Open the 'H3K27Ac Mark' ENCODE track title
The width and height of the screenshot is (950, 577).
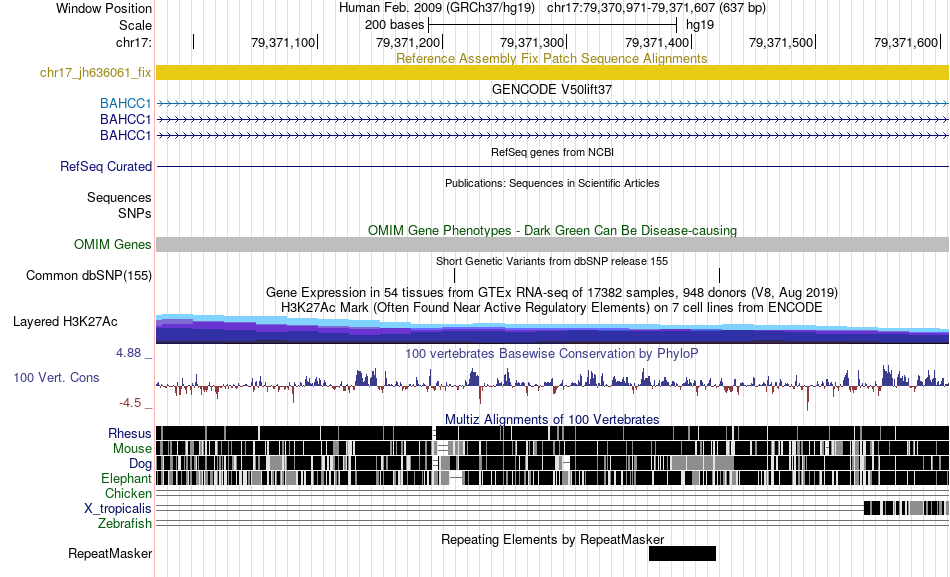click(552, 307)
